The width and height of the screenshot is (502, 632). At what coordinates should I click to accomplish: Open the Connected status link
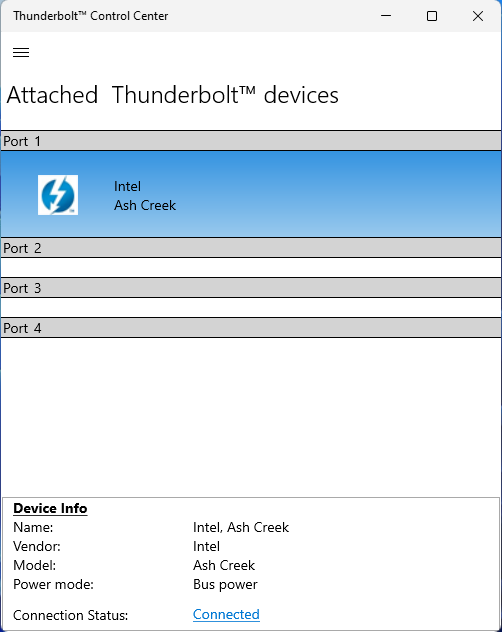[226, 614]
